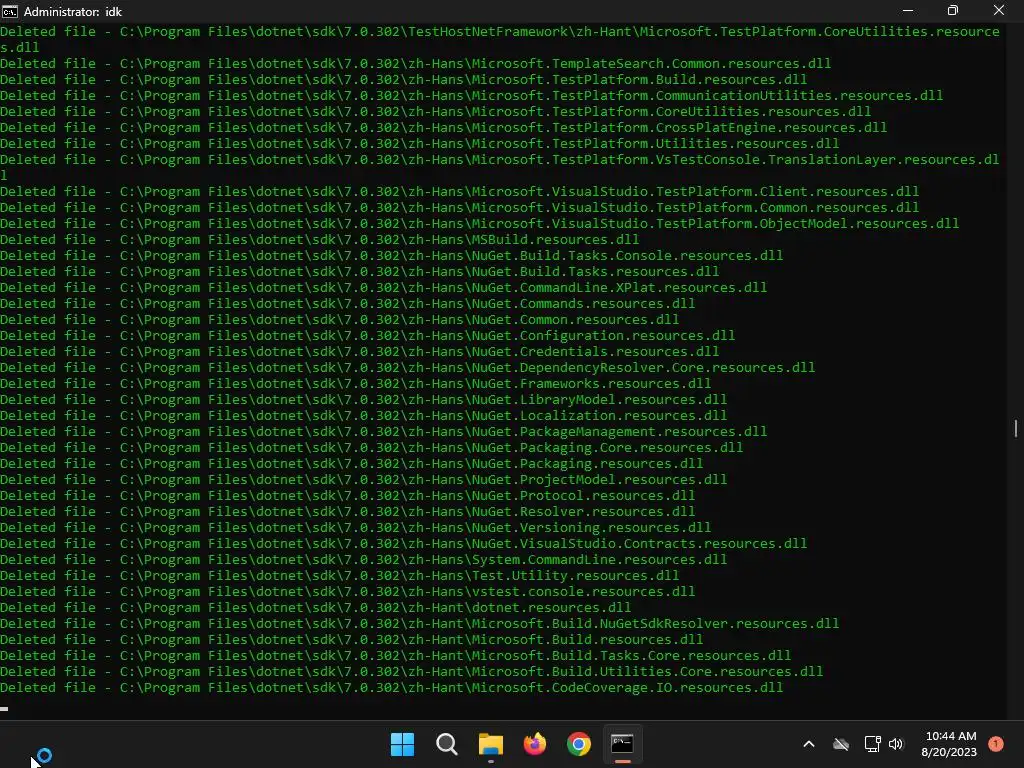Image resolution: width=1024 pixels, height=768 pixels.
Task: Click the line with NuGet.Commands.resources.dll
Action: tap(347, 304)
